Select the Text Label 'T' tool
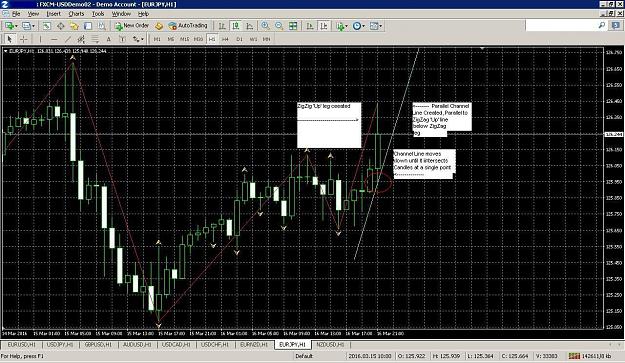 pos(122,39)
